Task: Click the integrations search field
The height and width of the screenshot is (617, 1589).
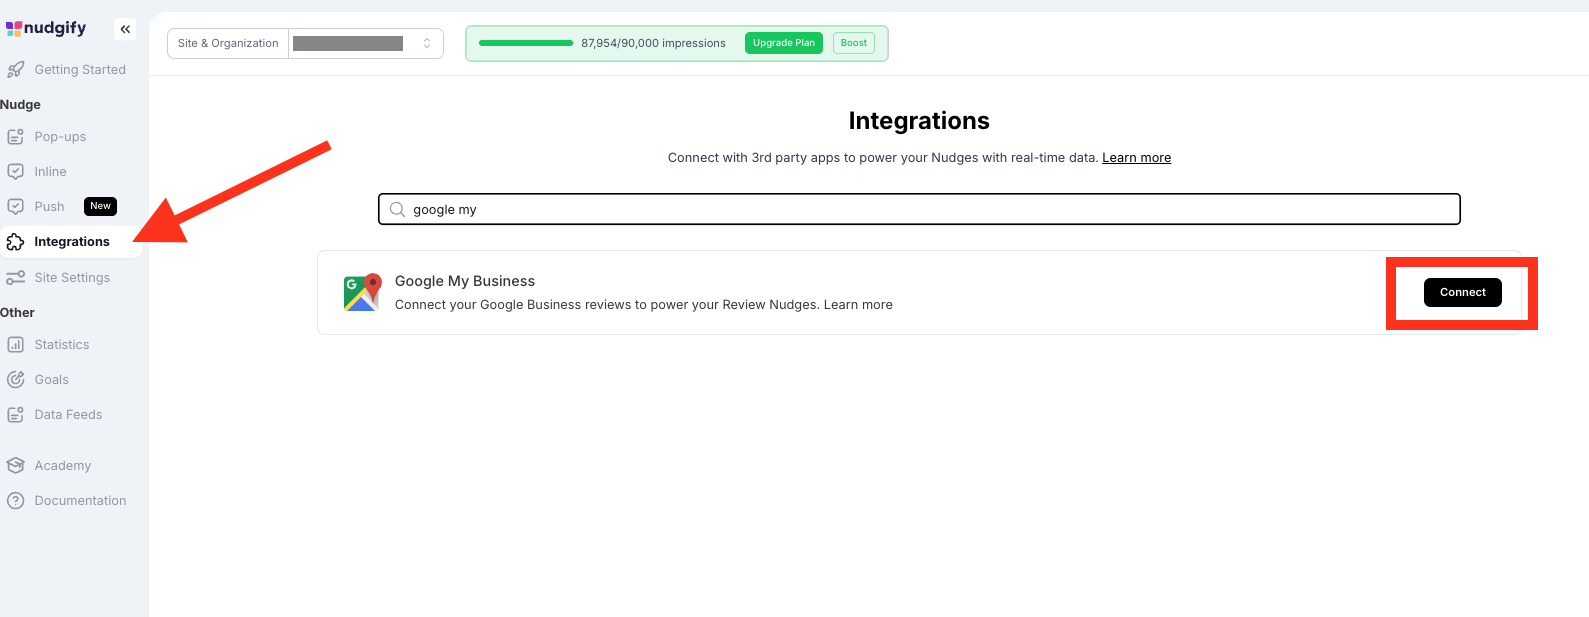Action: [919, 209]
